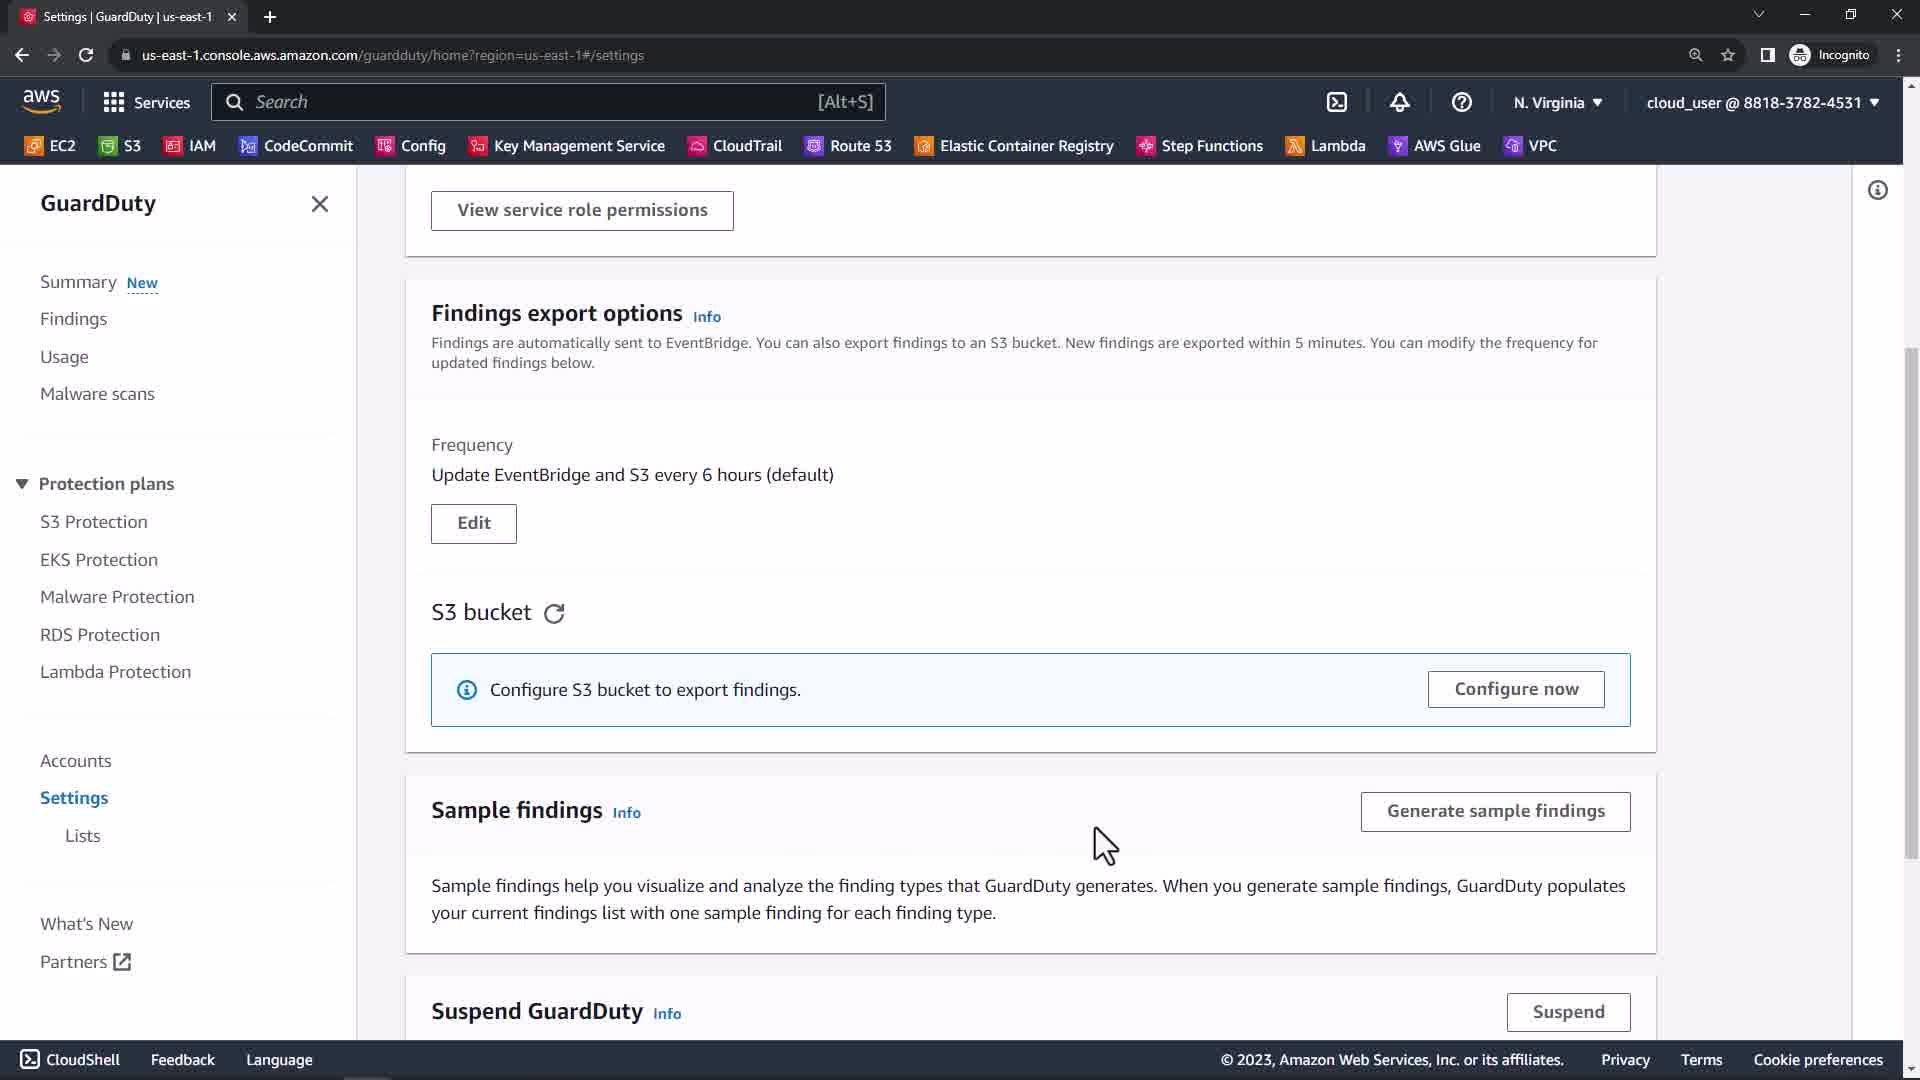Edit the findings export frequency
Image resolution: width=1920 pixels, height=1080 pixels.
473,523
